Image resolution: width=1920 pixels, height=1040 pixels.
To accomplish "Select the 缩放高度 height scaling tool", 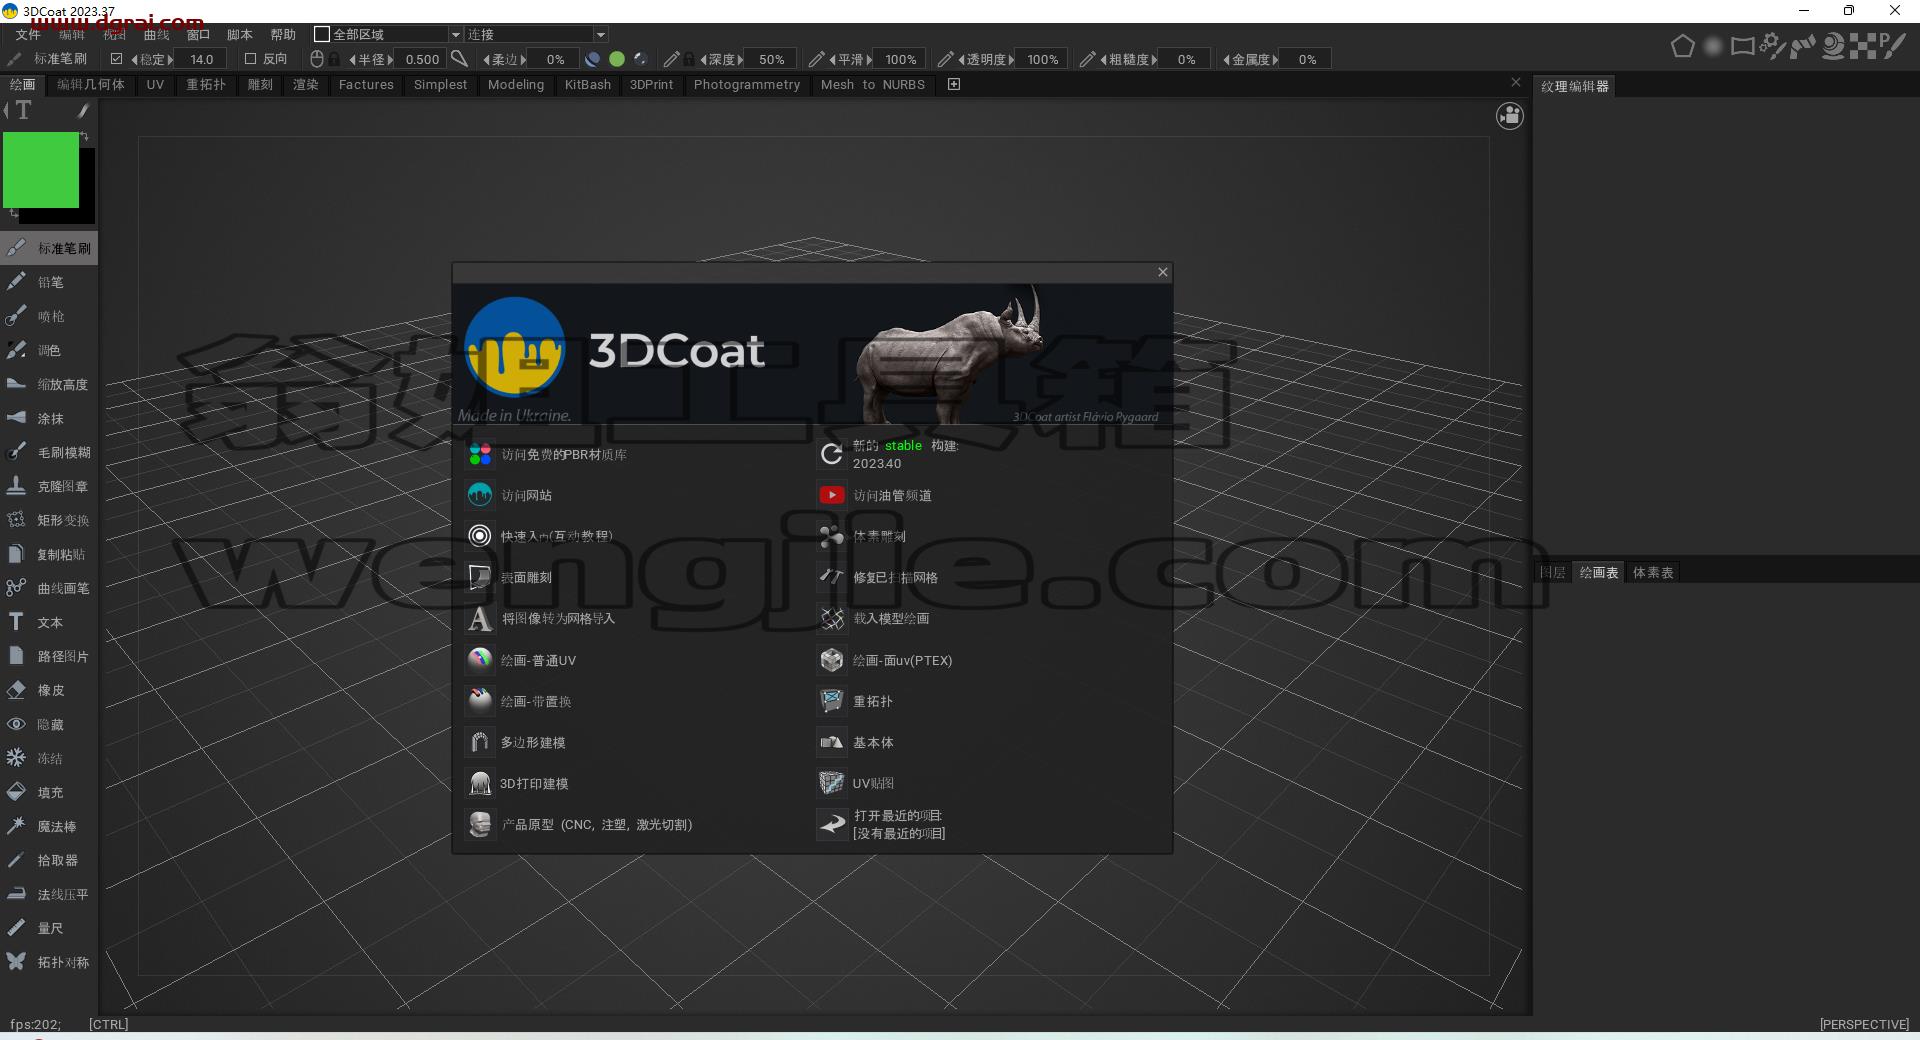I will click(x=49, y=384).
